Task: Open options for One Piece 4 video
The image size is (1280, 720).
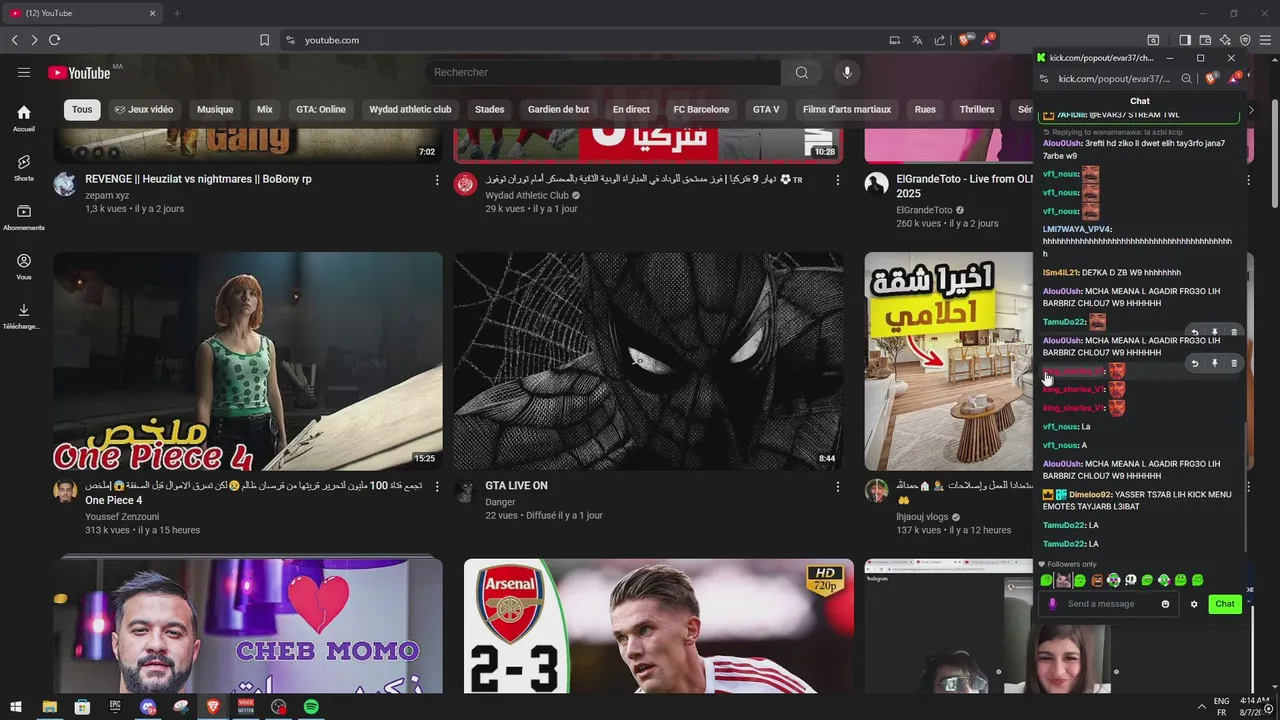Action: [x=436, y=487]
